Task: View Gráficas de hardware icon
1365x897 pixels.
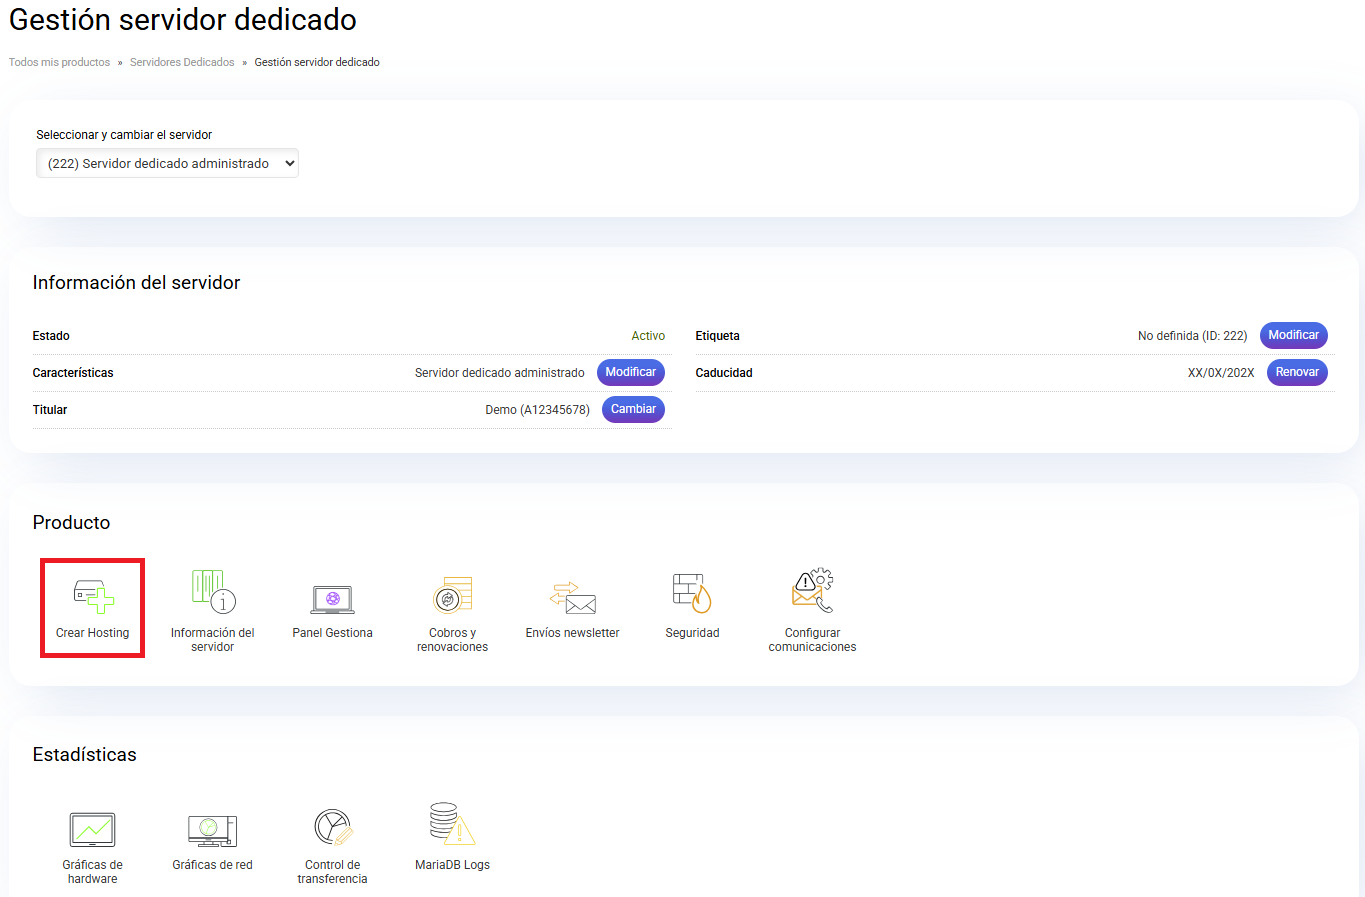Action: tap(92, 829)
